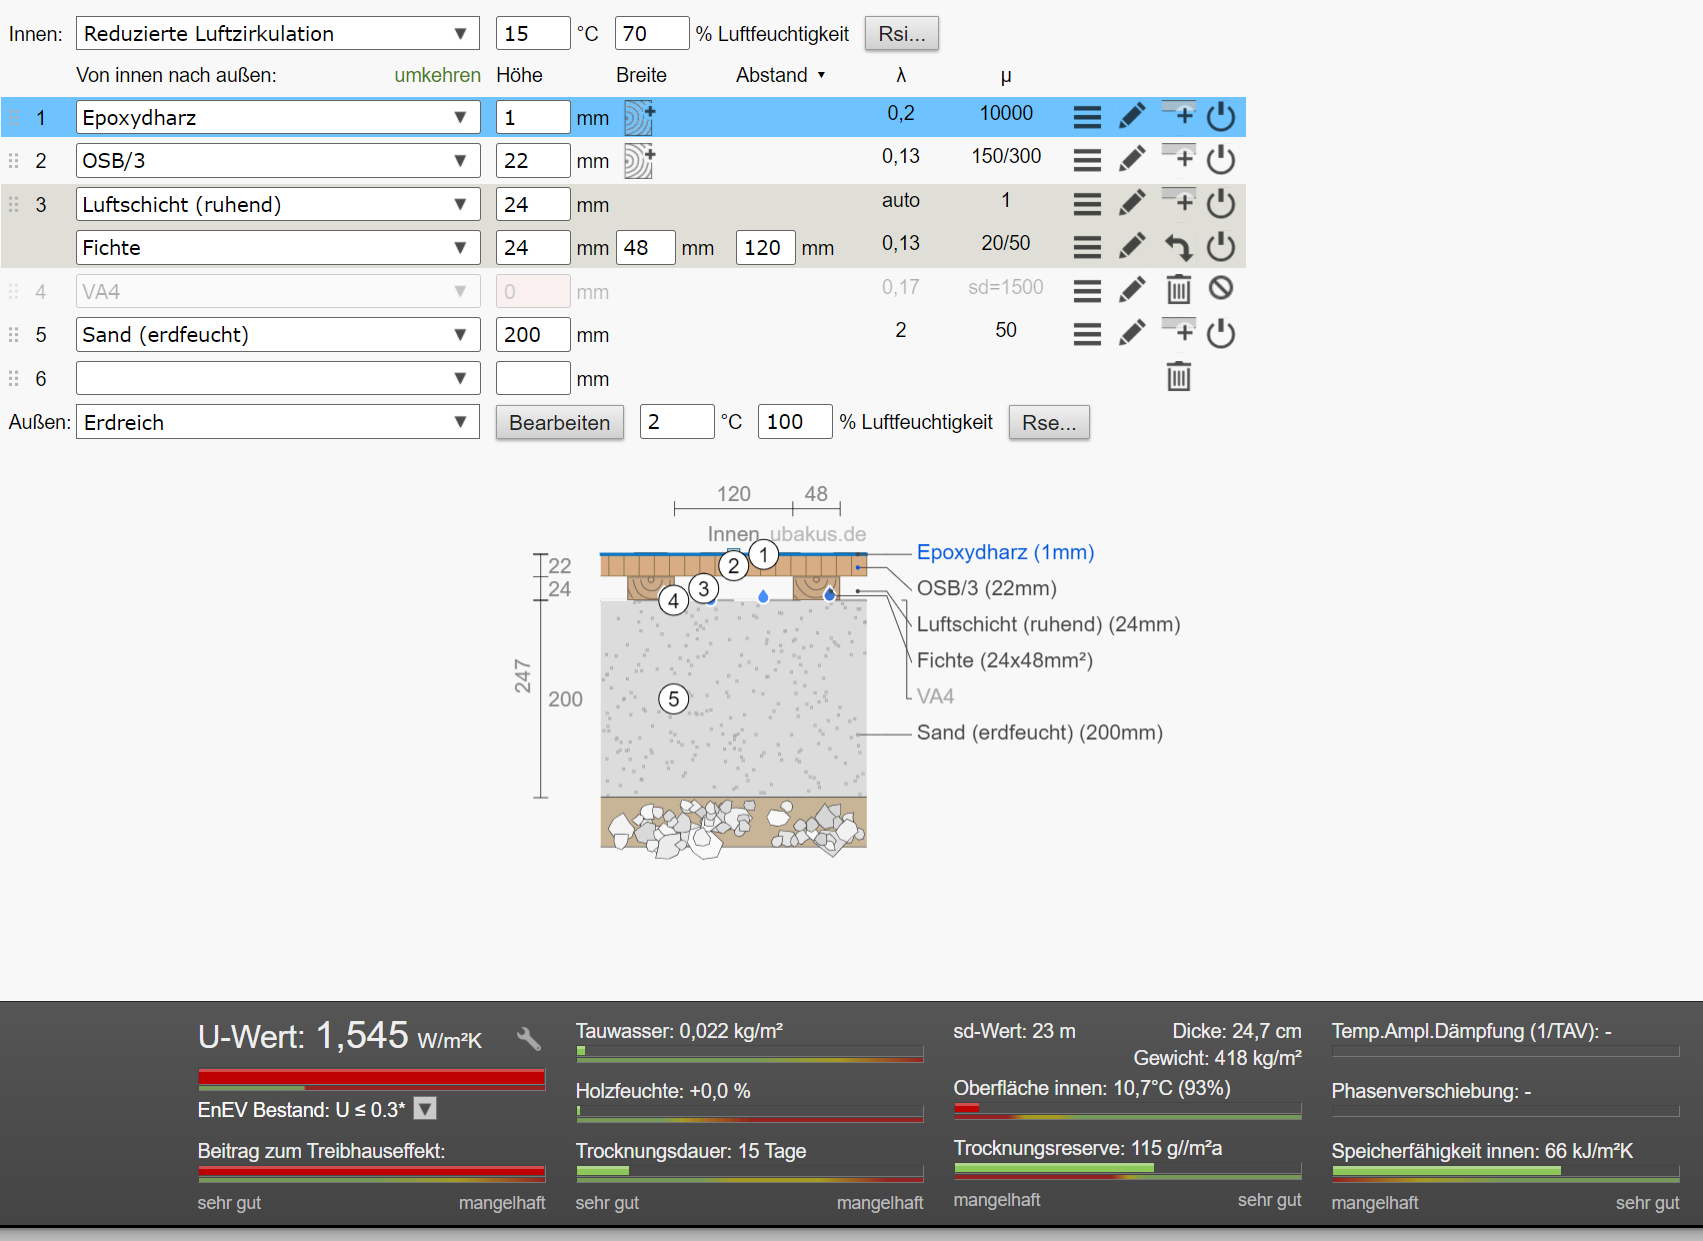Open U-Wert settings with the wrench icon
Screen dimensions: 1703x1241
point(529,1039)
